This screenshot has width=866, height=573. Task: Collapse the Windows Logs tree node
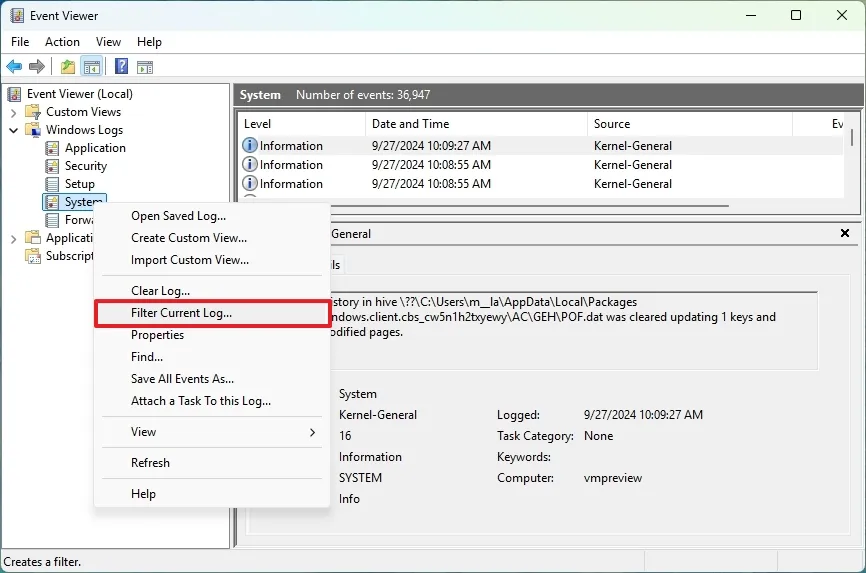[x=14, y=130]
